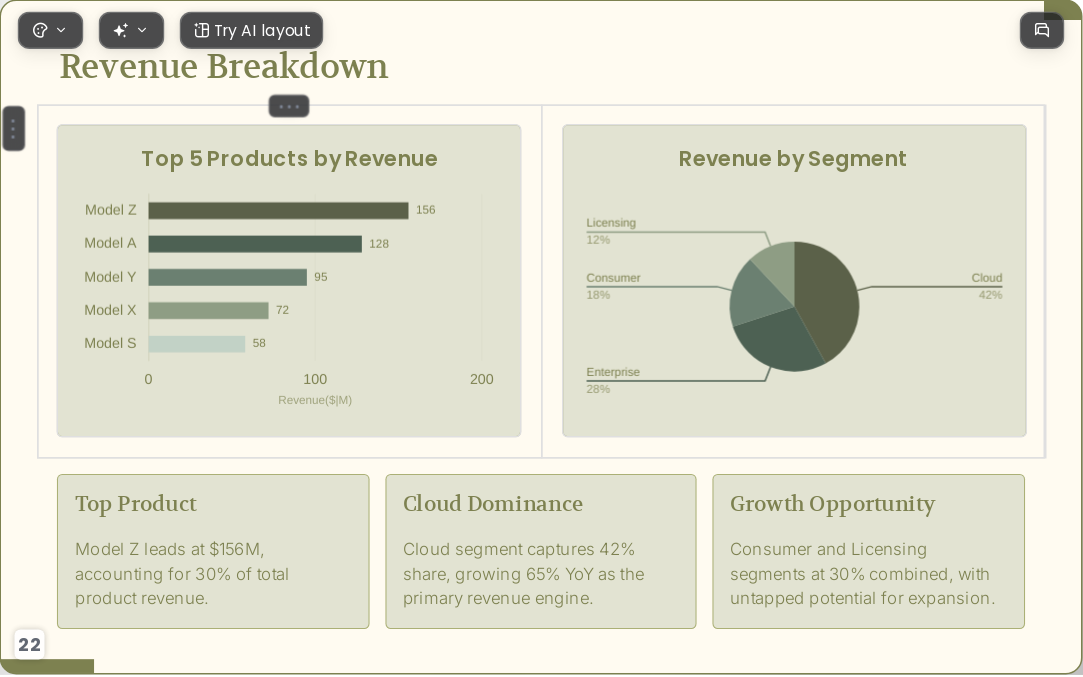1083x677 pixels.
Task: Open the theme palette menu
Action: pyautogui.click(x=50, y=30)
